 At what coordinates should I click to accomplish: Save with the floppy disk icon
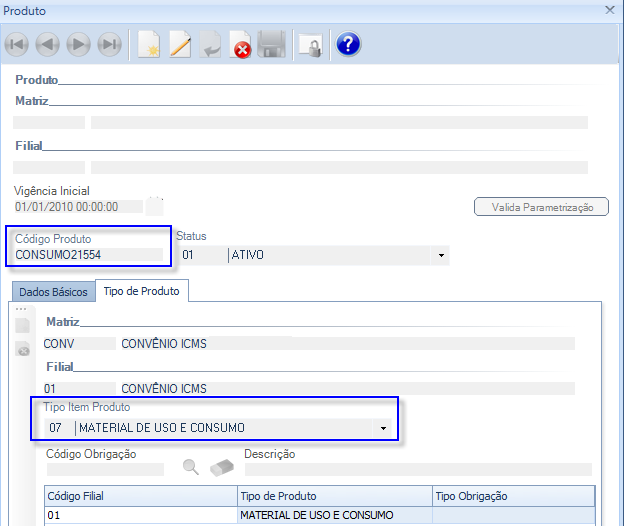271,44
